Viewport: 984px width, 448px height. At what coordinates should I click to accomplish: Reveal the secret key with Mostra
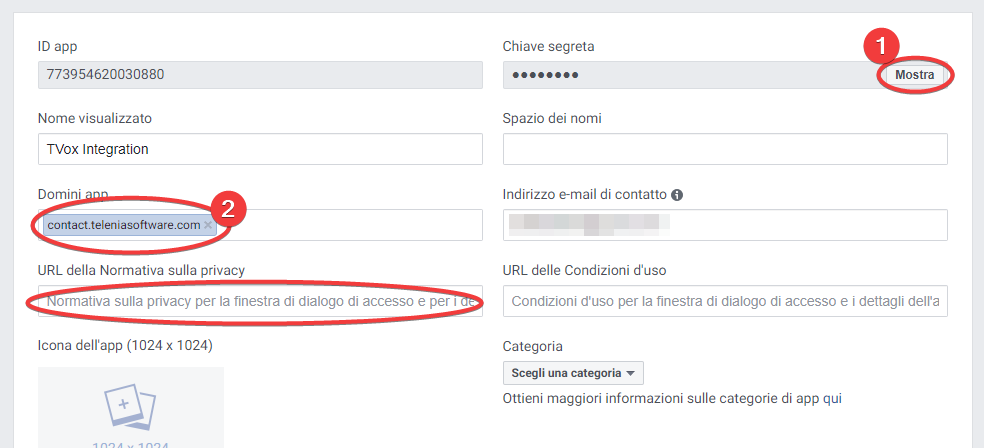tap(914, 75)
